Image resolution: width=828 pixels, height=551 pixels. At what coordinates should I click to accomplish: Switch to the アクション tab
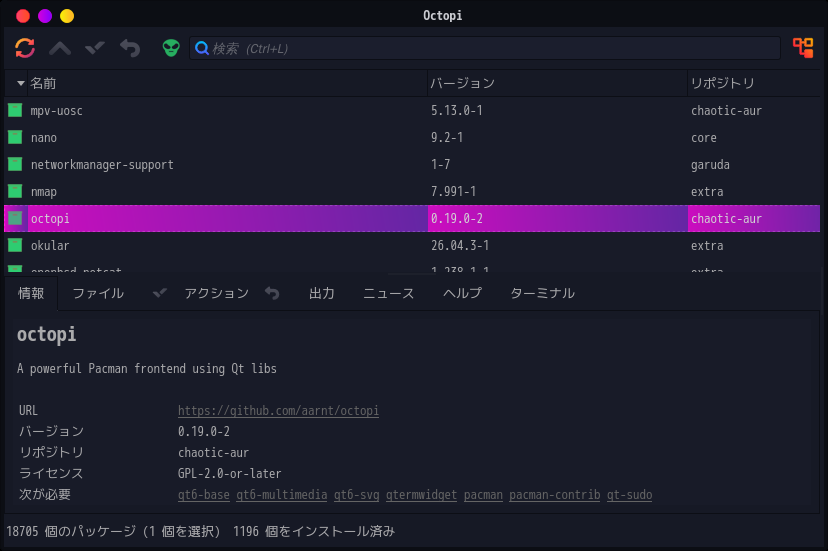217,293
